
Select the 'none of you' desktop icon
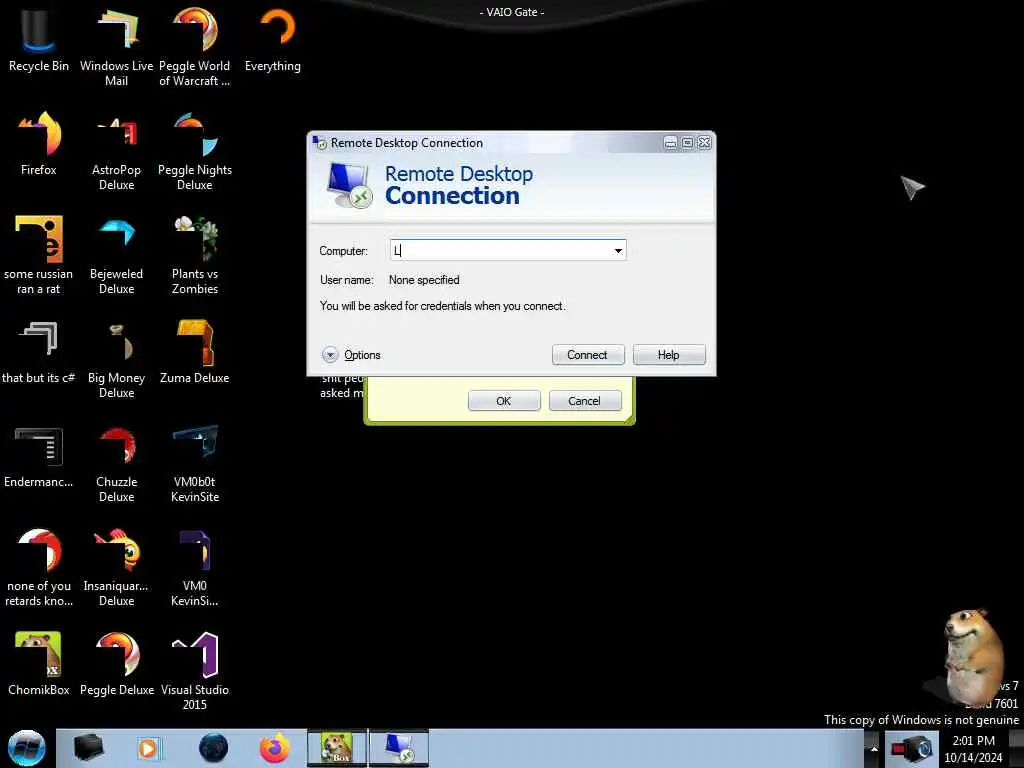coord(38,568)
